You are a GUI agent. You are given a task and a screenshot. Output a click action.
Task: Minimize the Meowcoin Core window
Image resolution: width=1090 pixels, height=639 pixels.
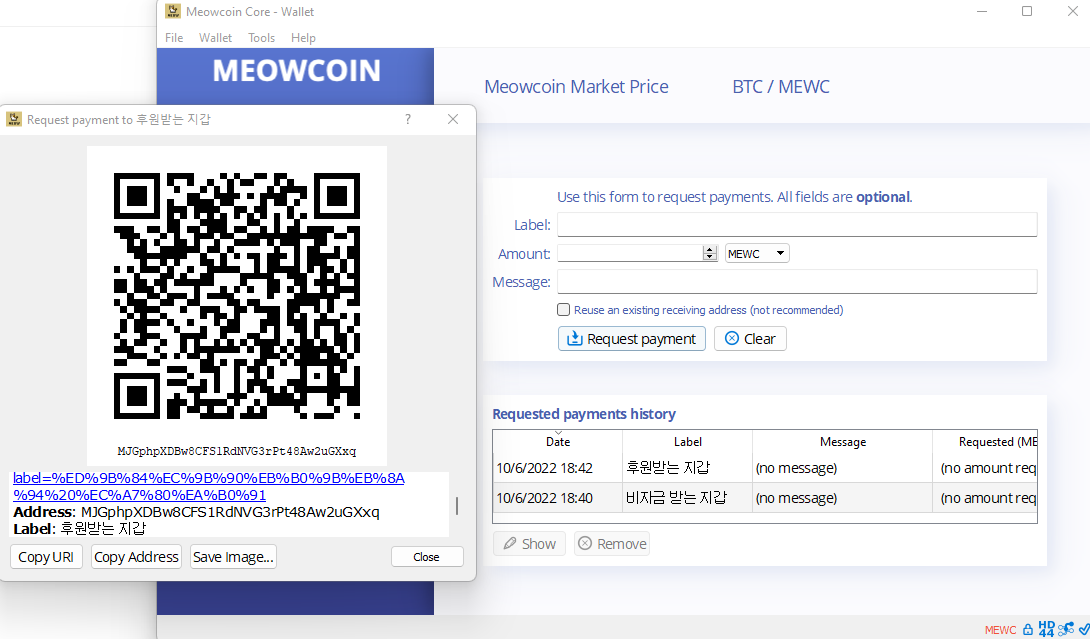982,11
